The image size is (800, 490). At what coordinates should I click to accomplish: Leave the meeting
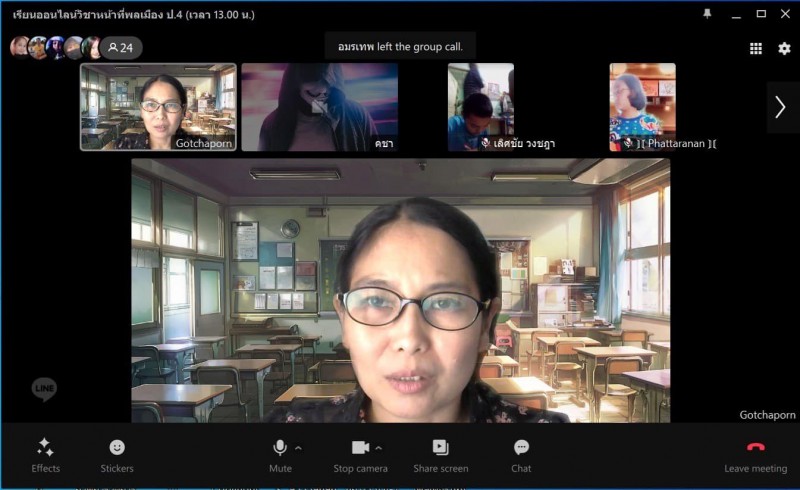coord(755,455)
